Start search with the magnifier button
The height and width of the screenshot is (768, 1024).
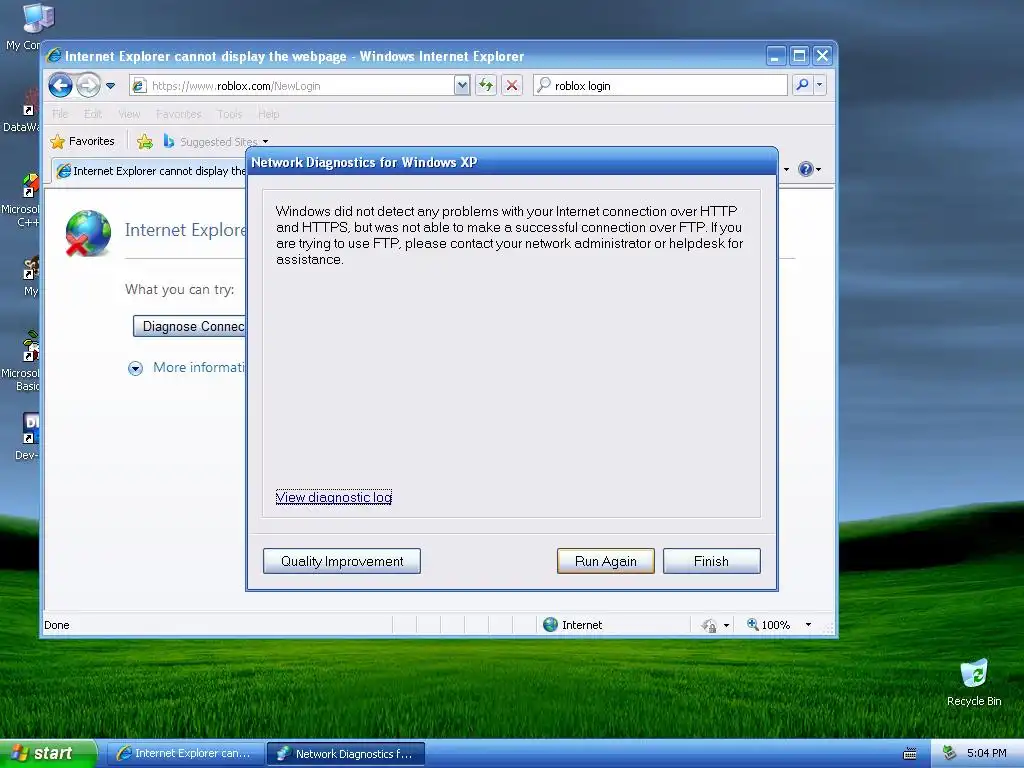click(x=802, y=86)
